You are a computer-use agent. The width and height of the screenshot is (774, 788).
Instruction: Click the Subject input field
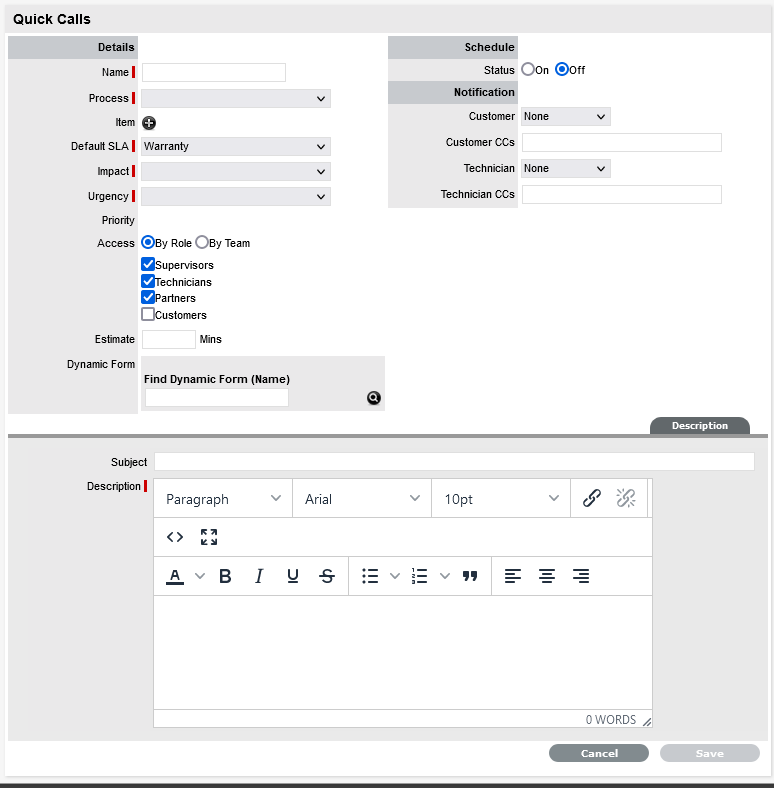(x=454, y=461)
